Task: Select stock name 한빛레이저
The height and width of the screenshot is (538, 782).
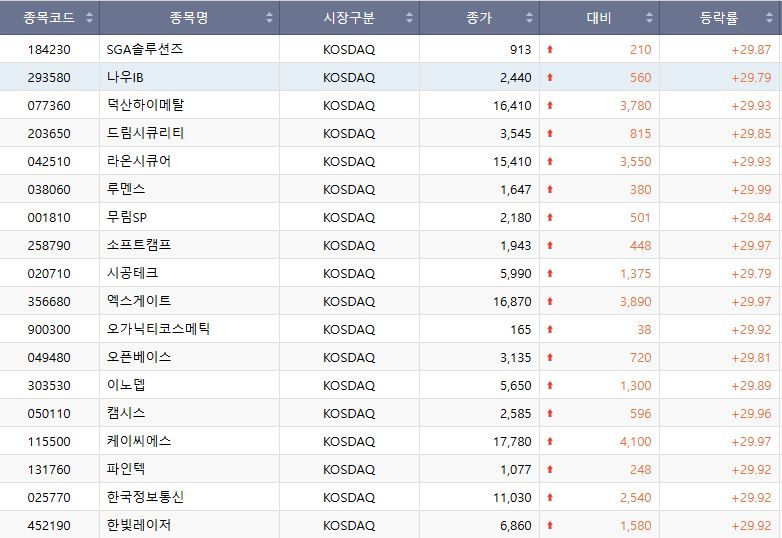Action: (x=139, y=525)
